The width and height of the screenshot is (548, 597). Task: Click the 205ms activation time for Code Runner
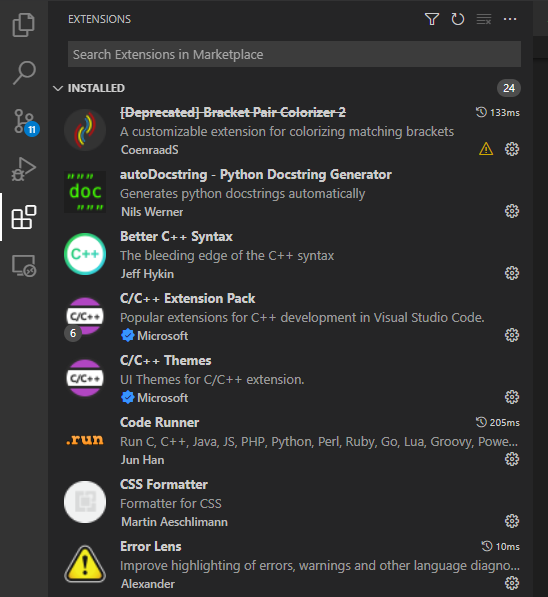tap(498, 423)
